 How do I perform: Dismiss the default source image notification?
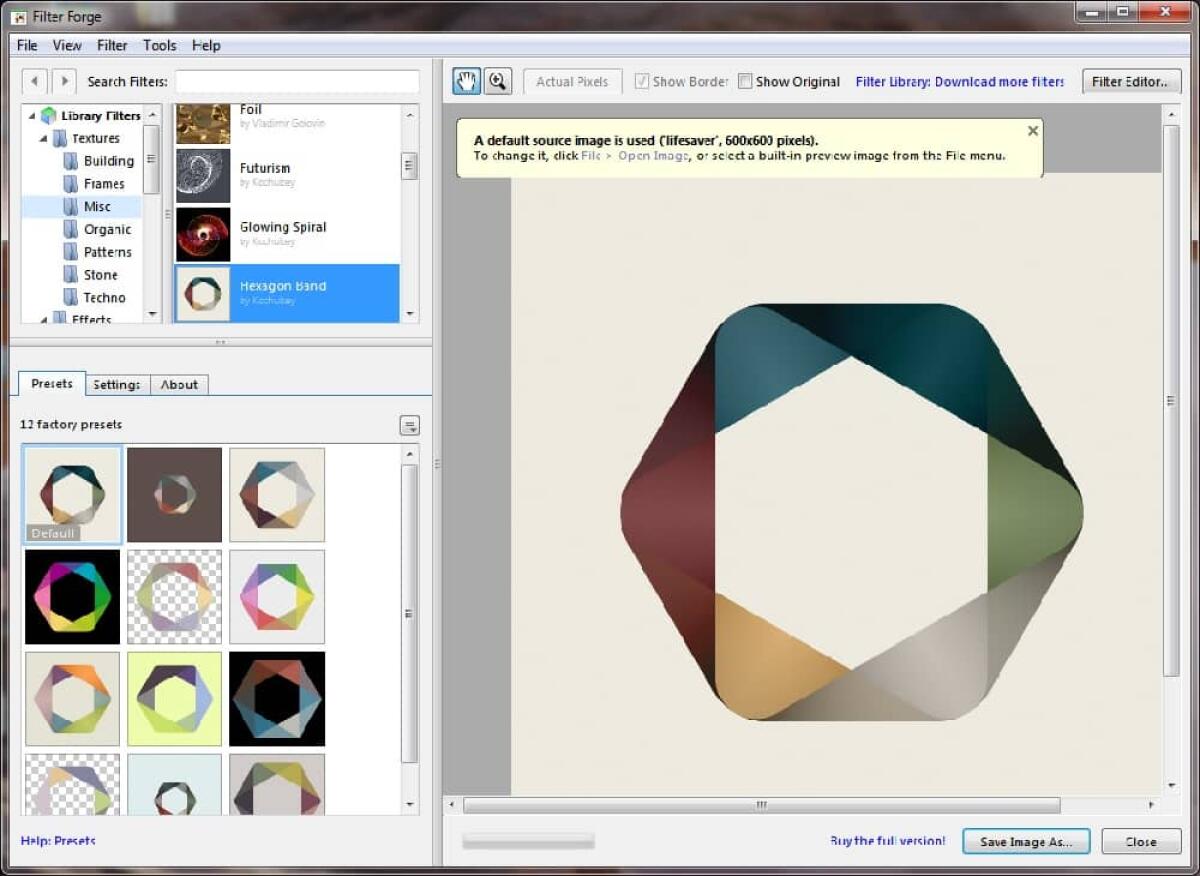click(1033, 130)
